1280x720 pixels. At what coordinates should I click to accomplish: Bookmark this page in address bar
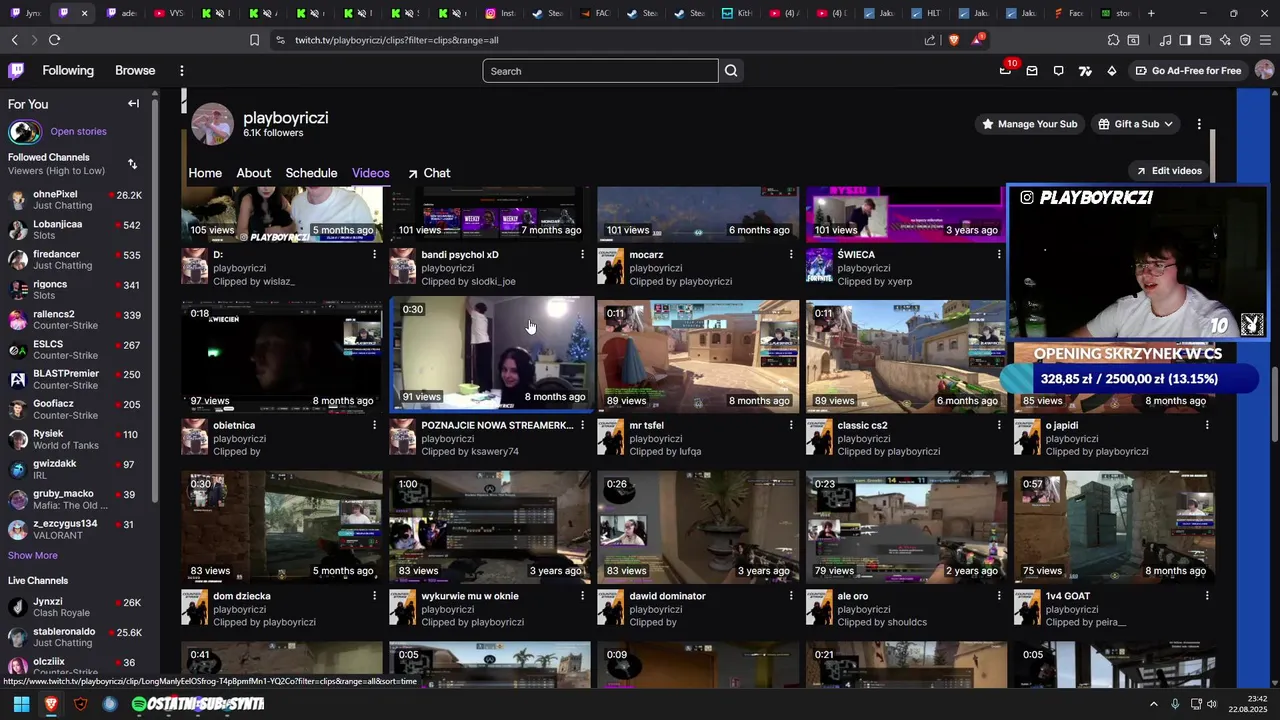click(x=254, y=40)
